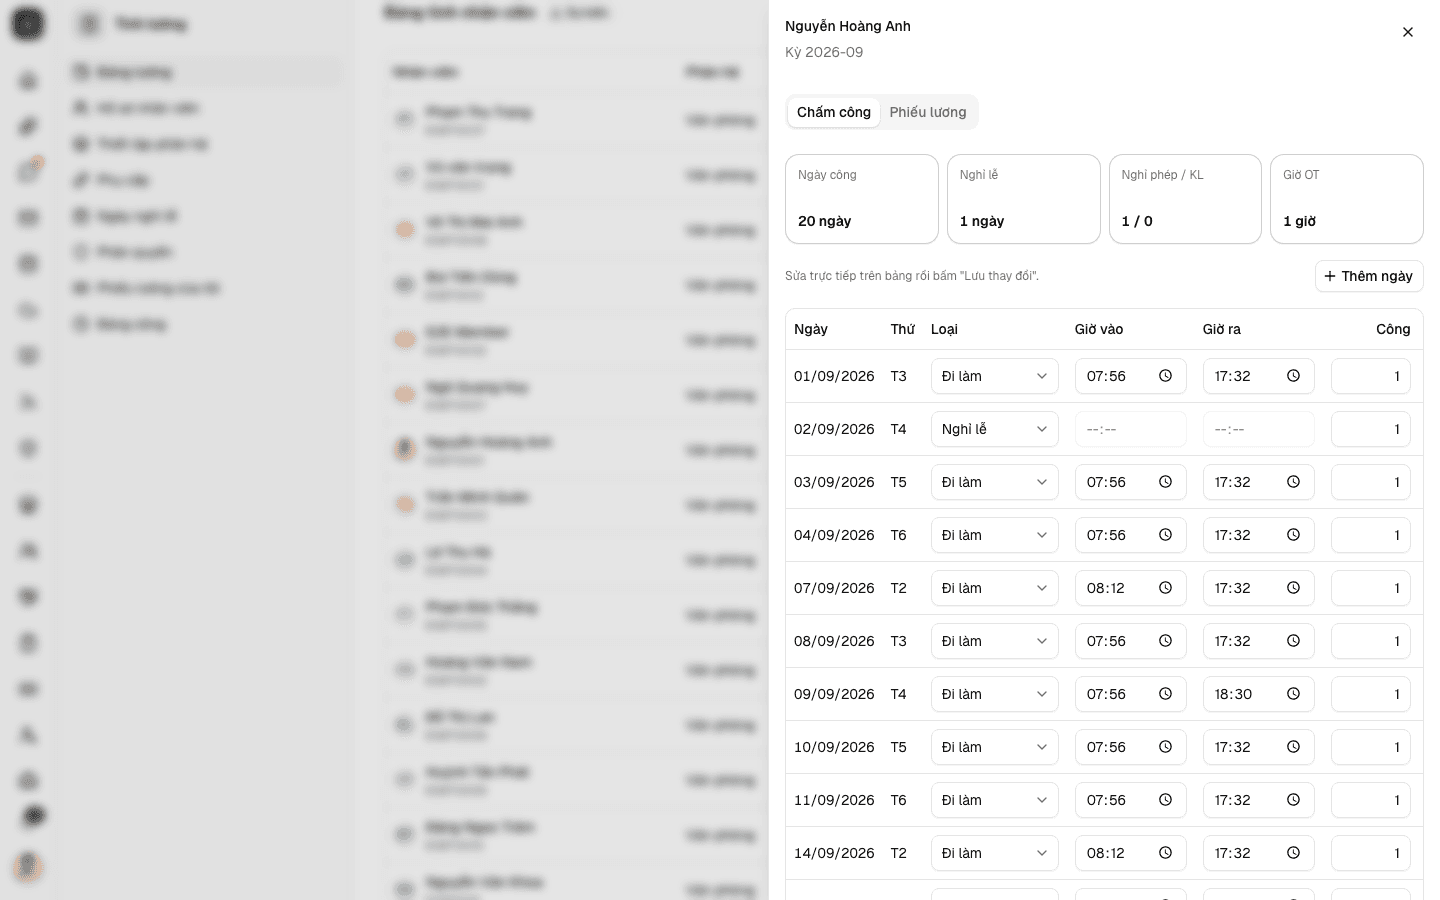1440x900 pixels.
Task: Open Loại dropdown for 14/09/2026
Action: tap(994, 853)
